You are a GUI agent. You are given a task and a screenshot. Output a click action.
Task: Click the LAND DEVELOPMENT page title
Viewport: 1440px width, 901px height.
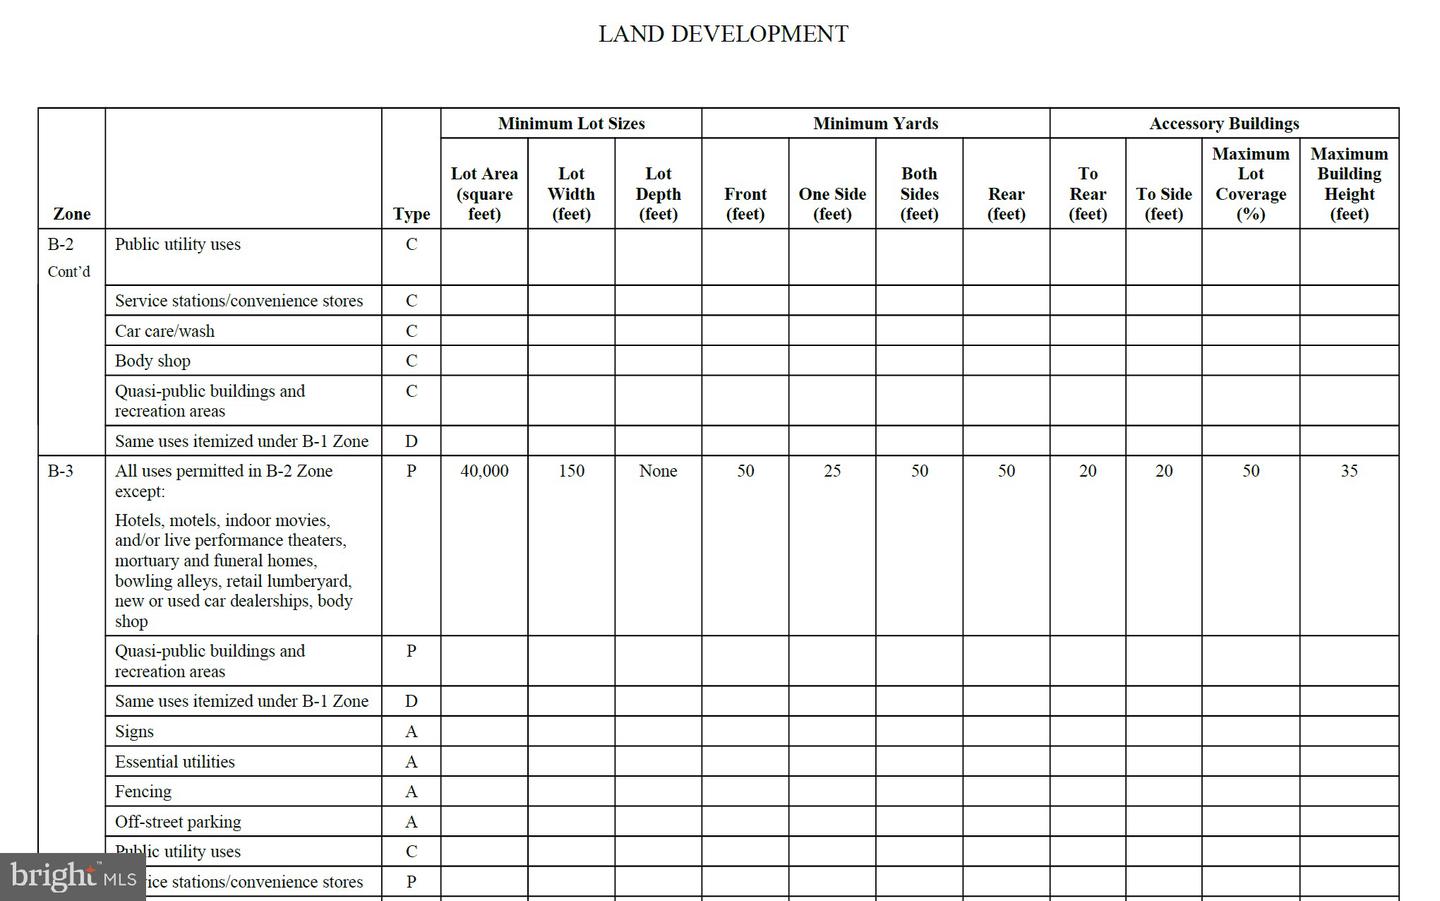(723, 34)
